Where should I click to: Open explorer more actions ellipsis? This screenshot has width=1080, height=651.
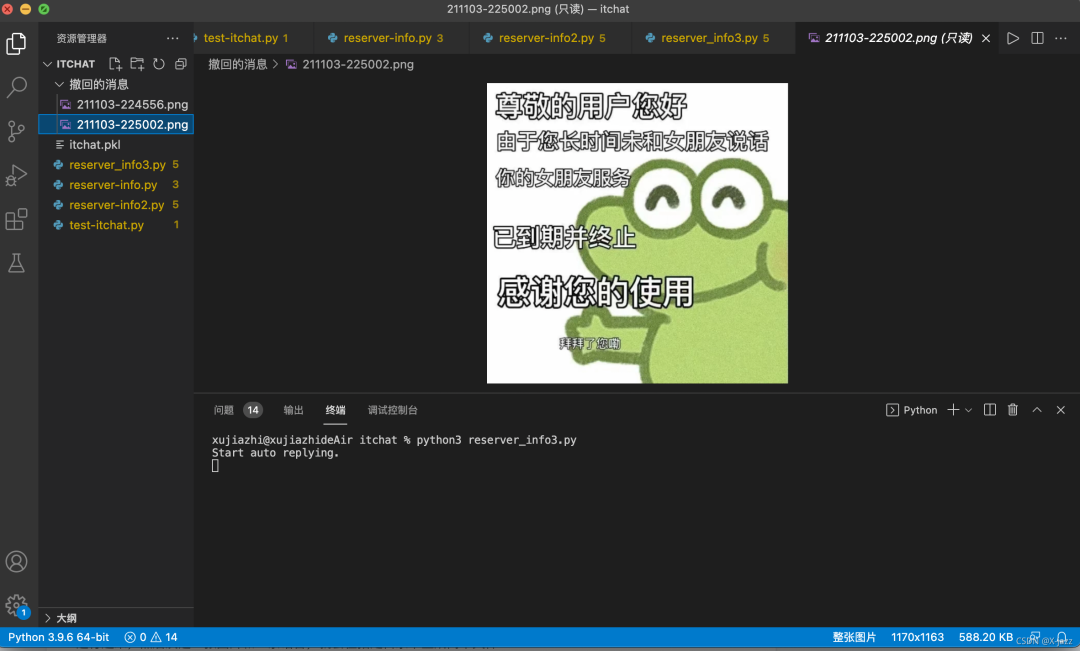[x=172, y=38]
